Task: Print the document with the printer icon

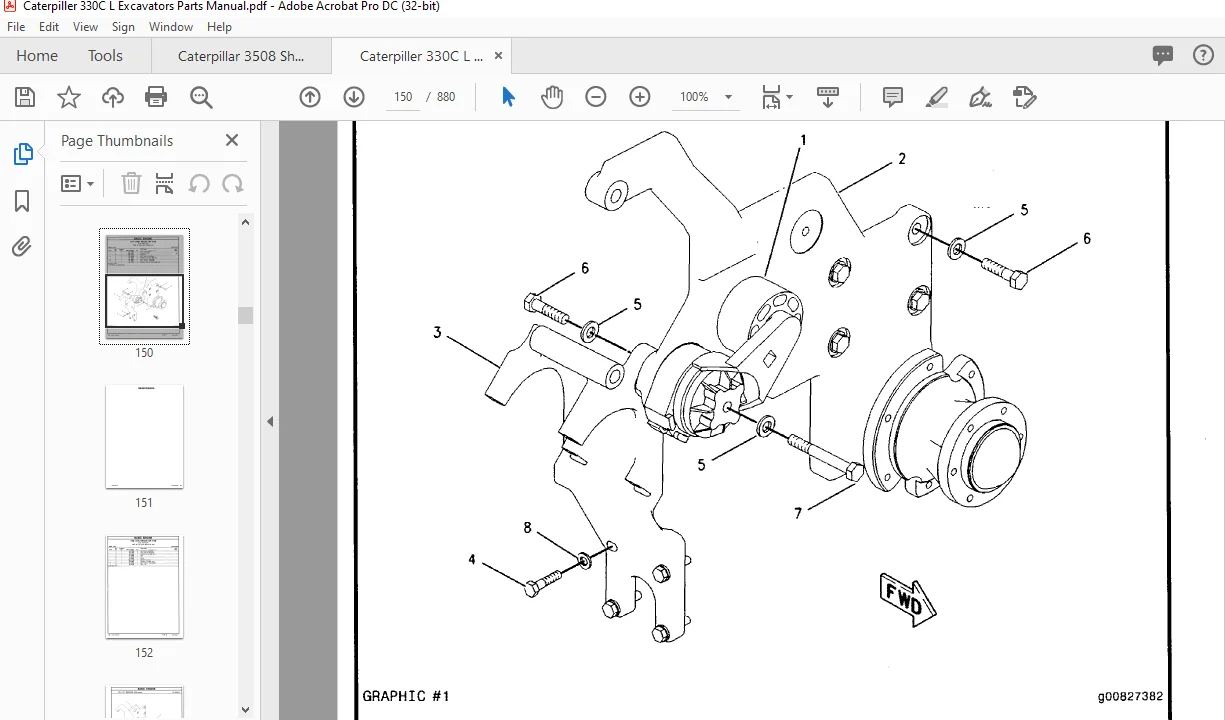Action: click(x=156, y=97)
